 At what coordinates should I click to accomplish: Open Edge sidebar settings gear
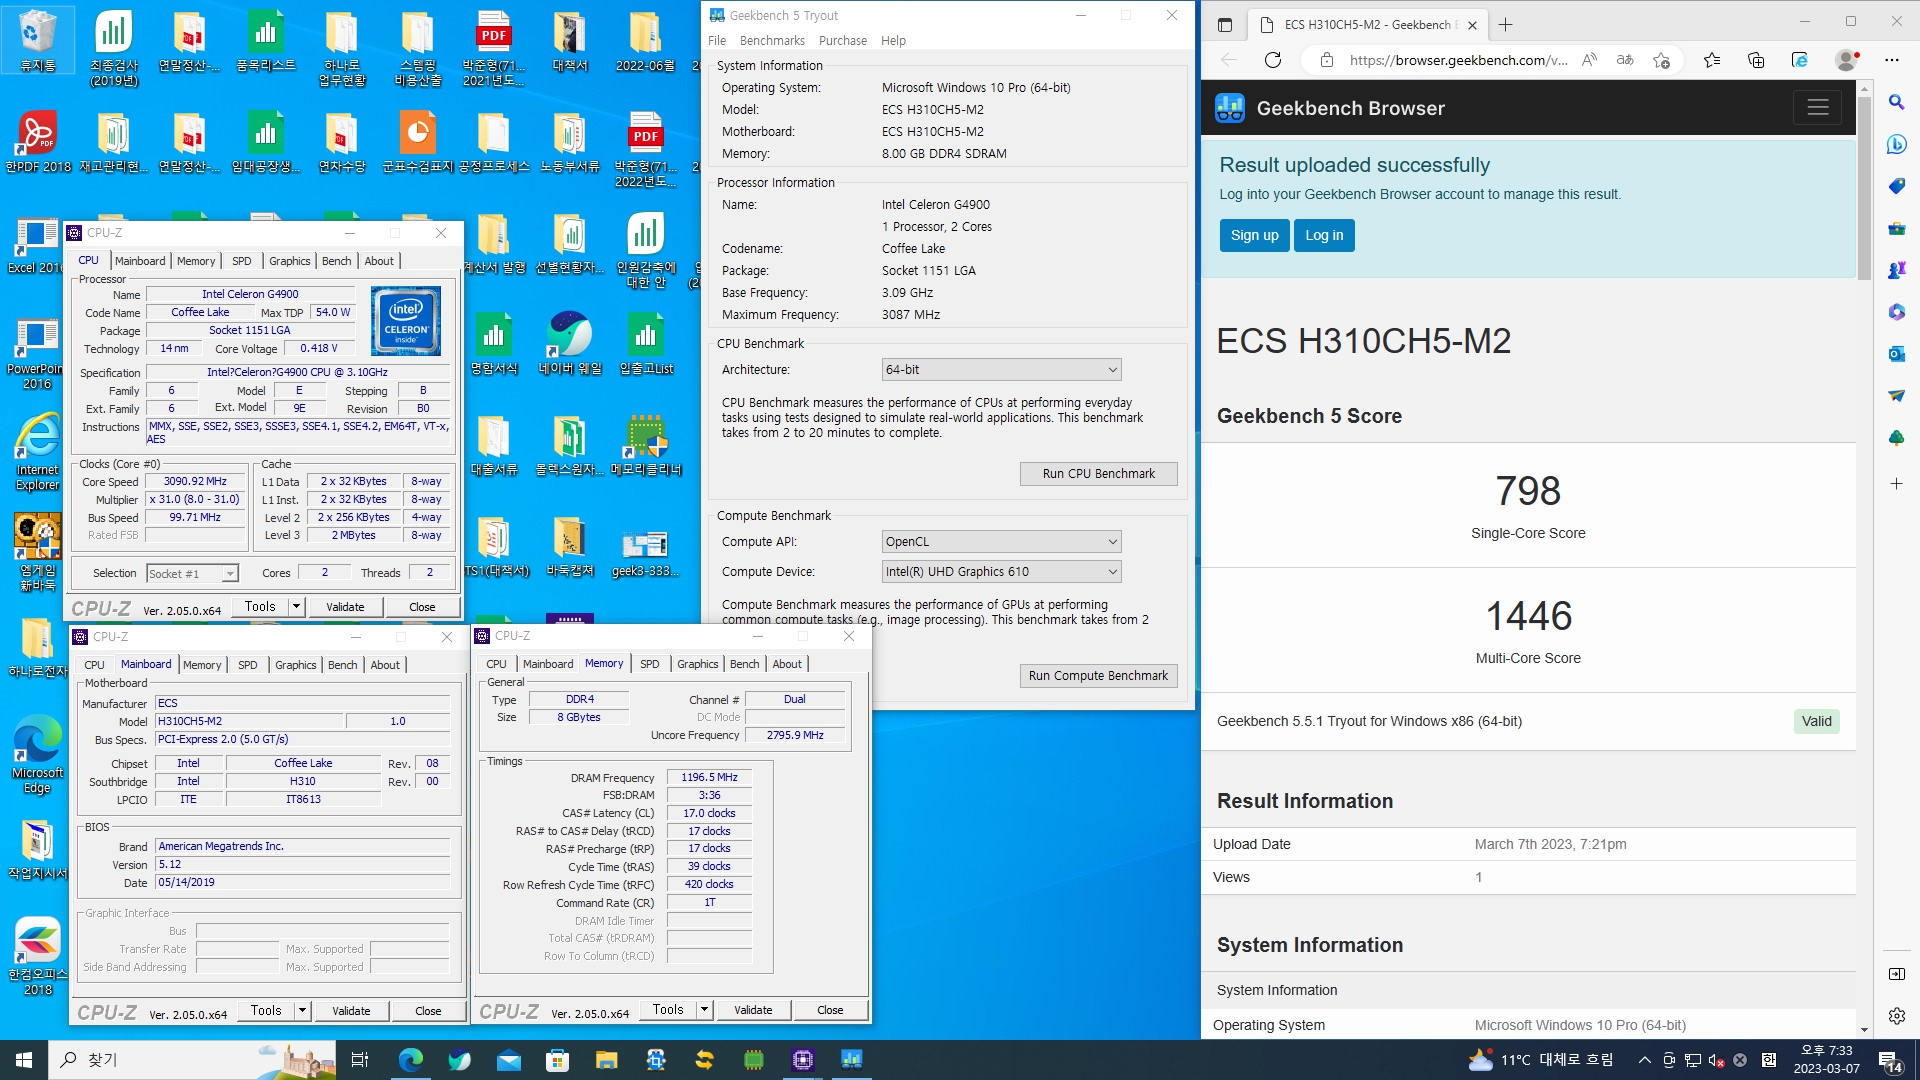point(1896,1016)
